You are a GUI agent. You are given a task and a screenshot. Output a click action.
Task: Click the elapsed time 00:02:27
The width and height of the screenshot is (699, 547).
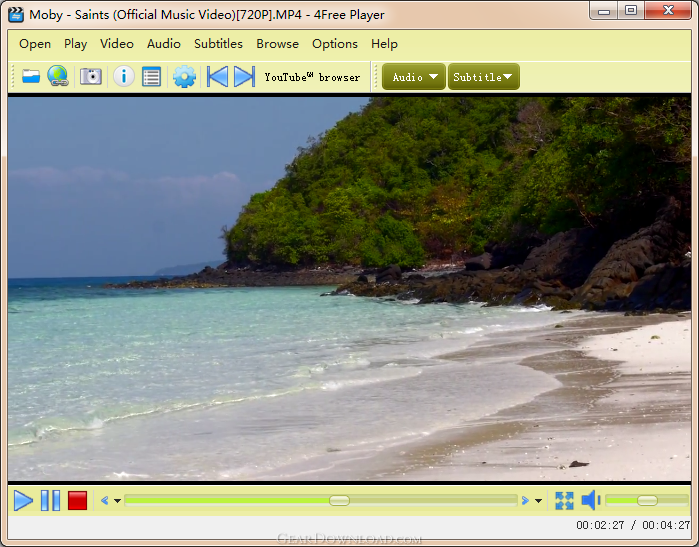[600, 525]
